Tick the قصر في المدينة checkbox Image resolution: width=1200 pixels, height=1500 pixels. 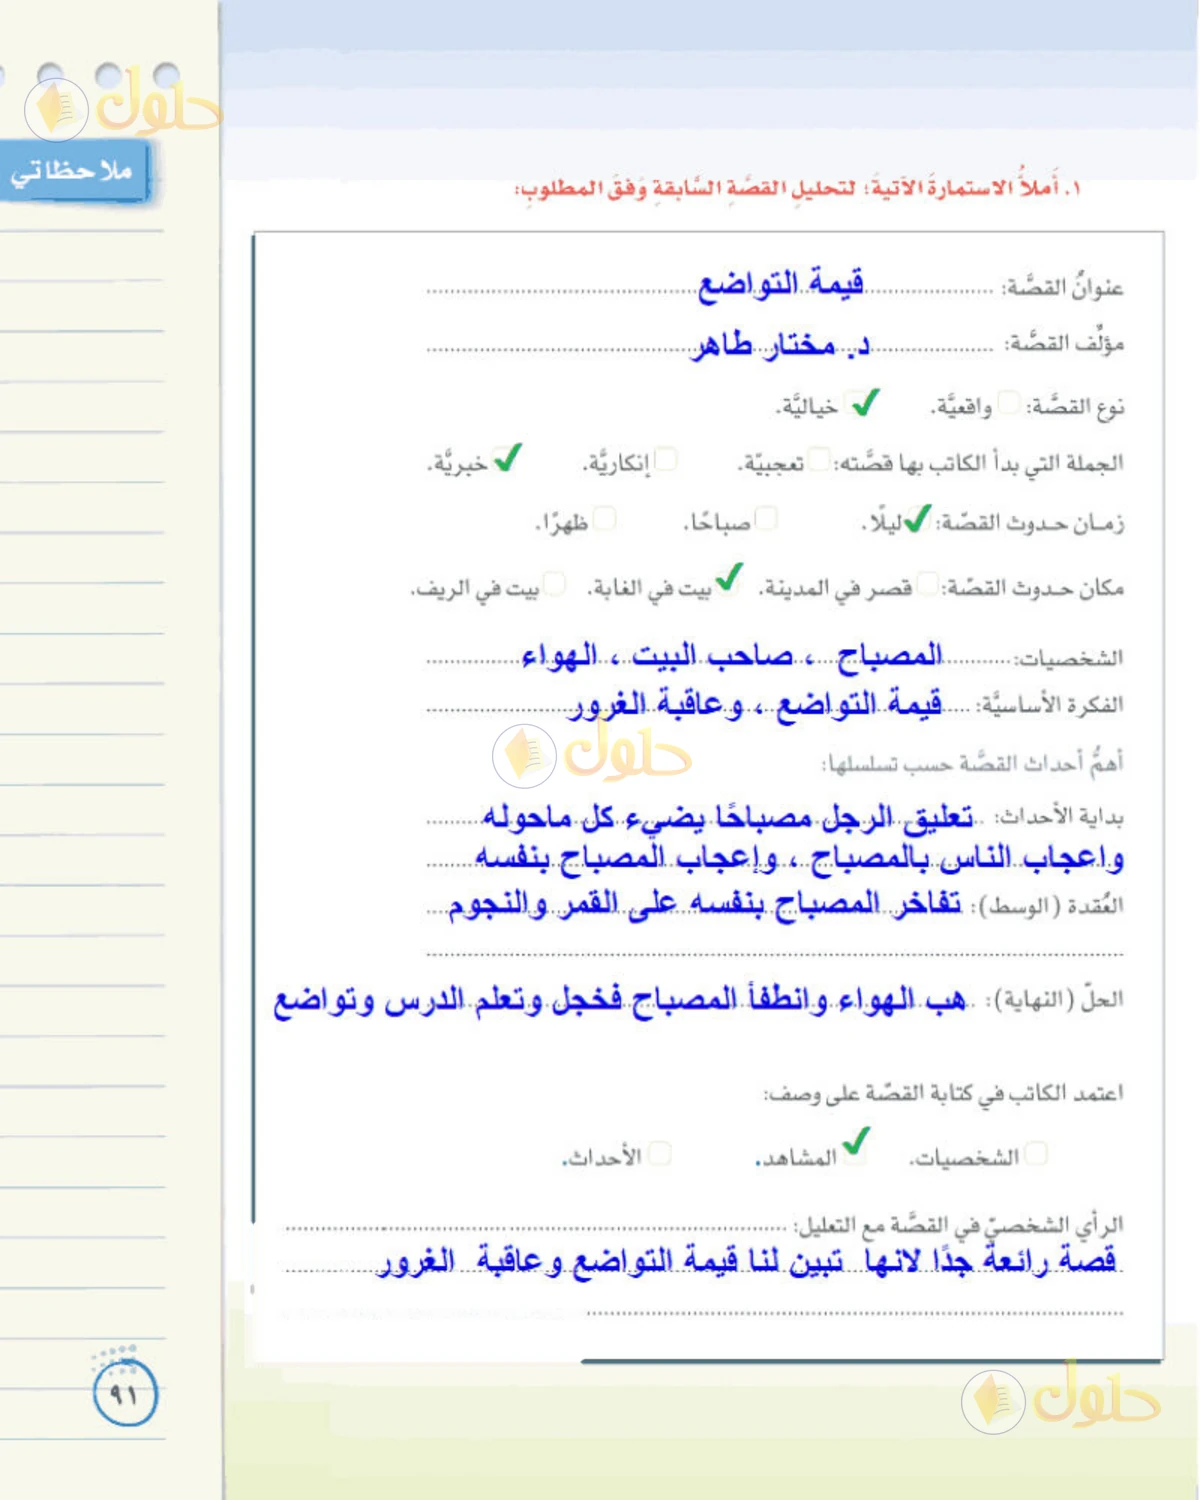click(928, 584)
